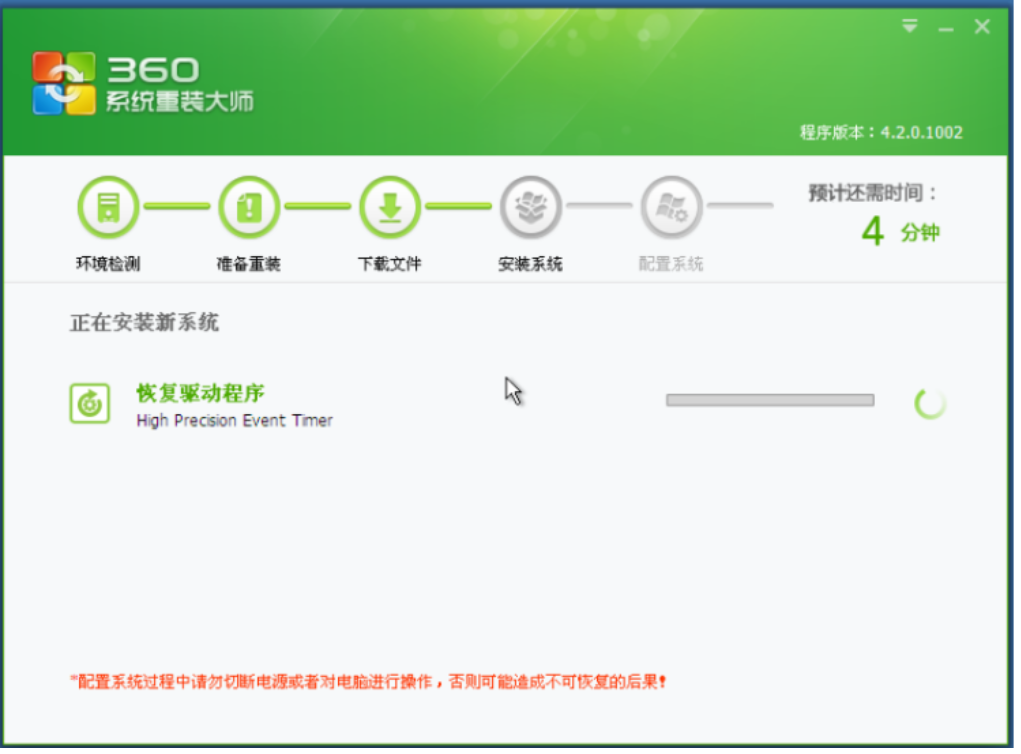Click the 准备重装 step icon

(249, 207)
